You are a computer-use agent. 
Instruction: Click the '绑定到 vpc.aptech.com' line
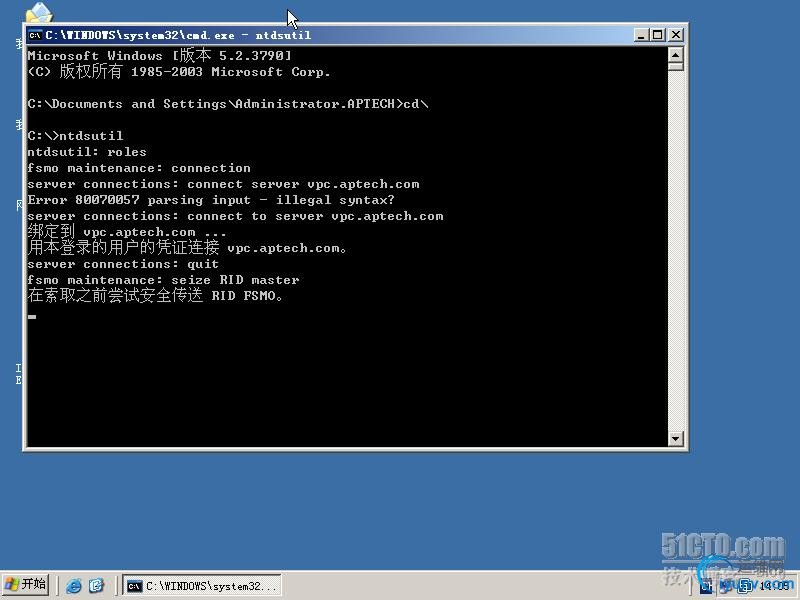tap(127, 231)
